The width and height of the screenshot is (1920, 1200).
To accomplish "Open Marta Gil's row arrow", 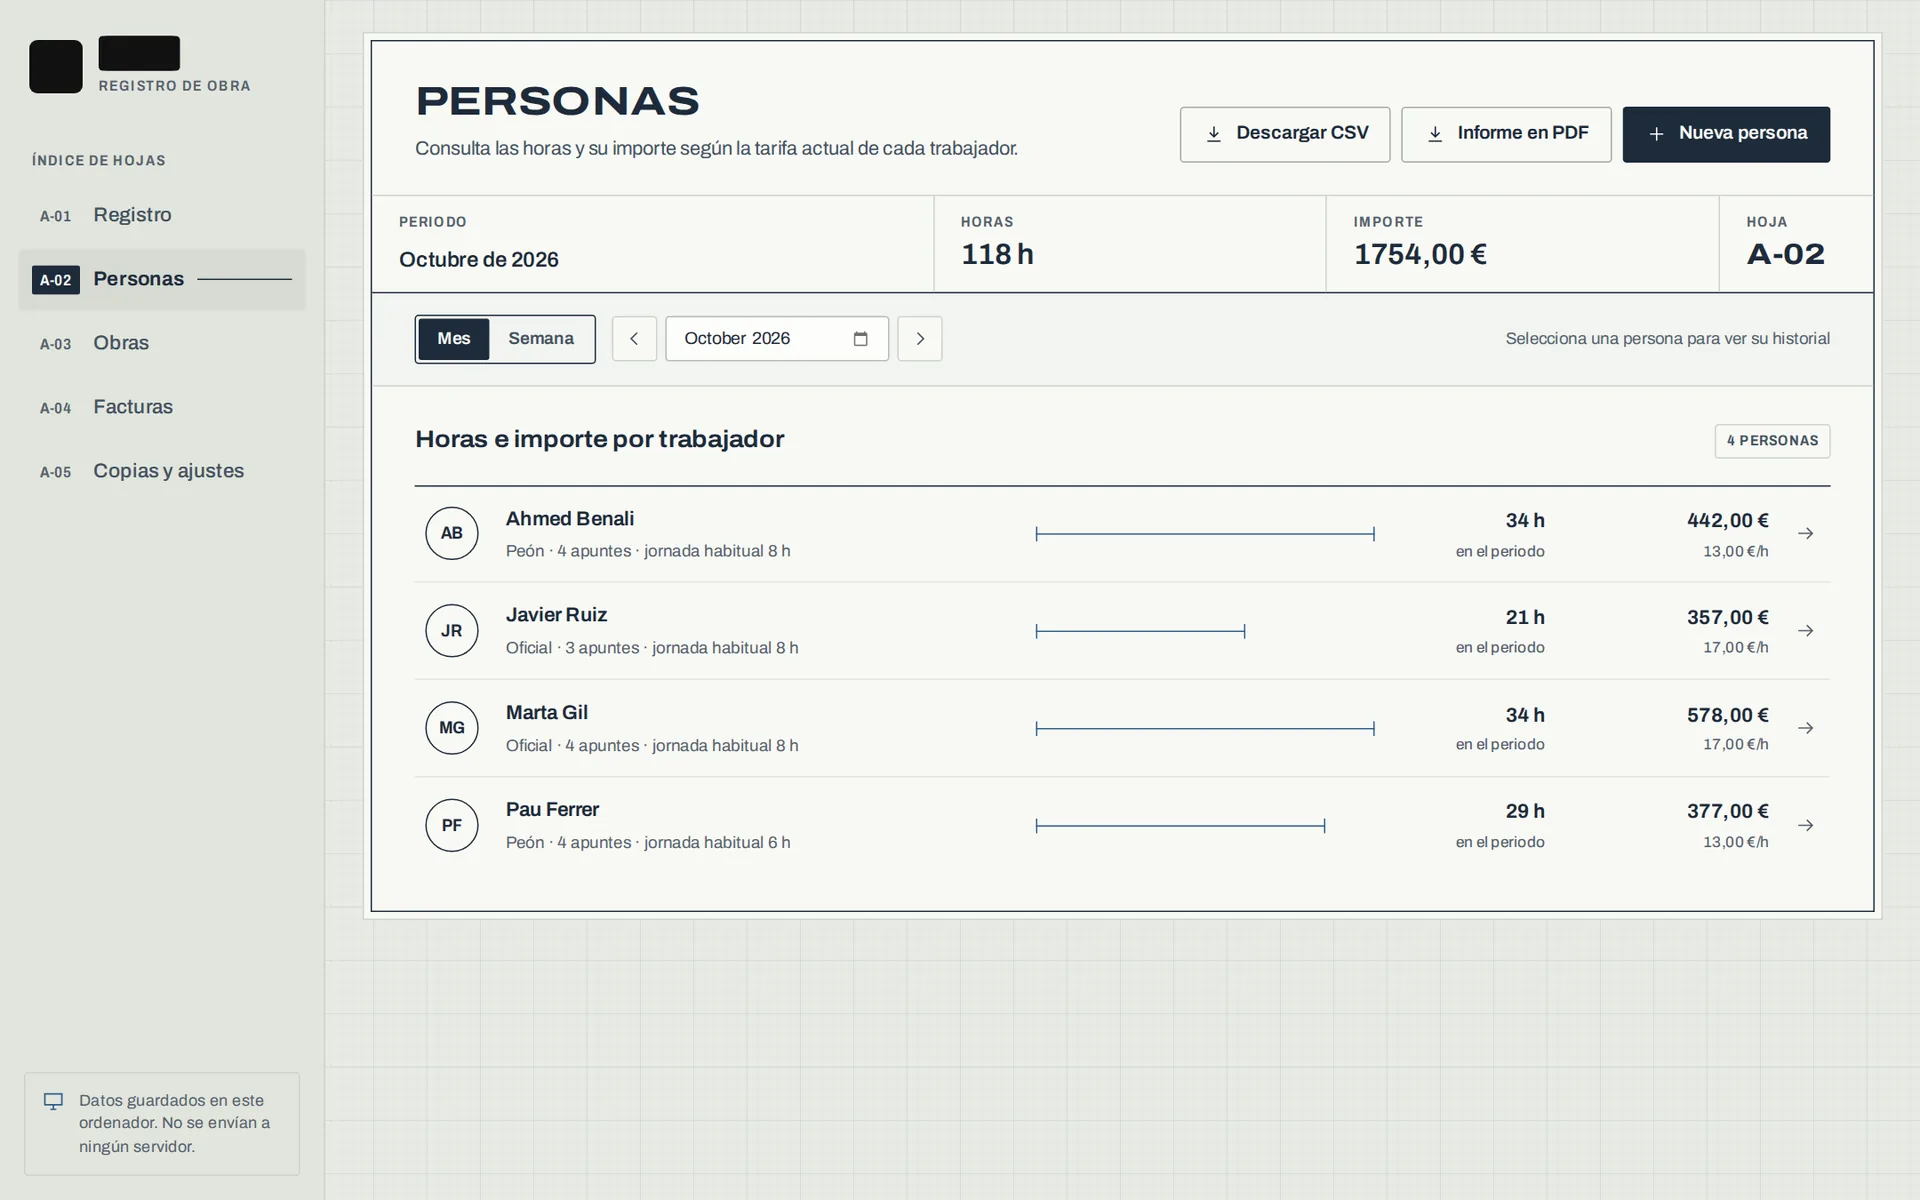I will point(1806,728).
